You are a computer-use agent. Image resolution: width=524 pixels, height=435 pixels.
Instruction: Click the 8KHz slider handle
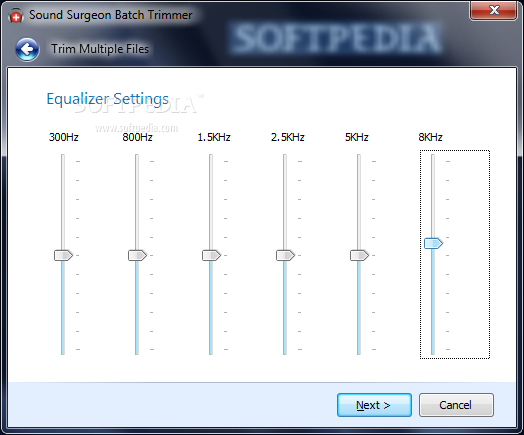click(x=433, y=243)
